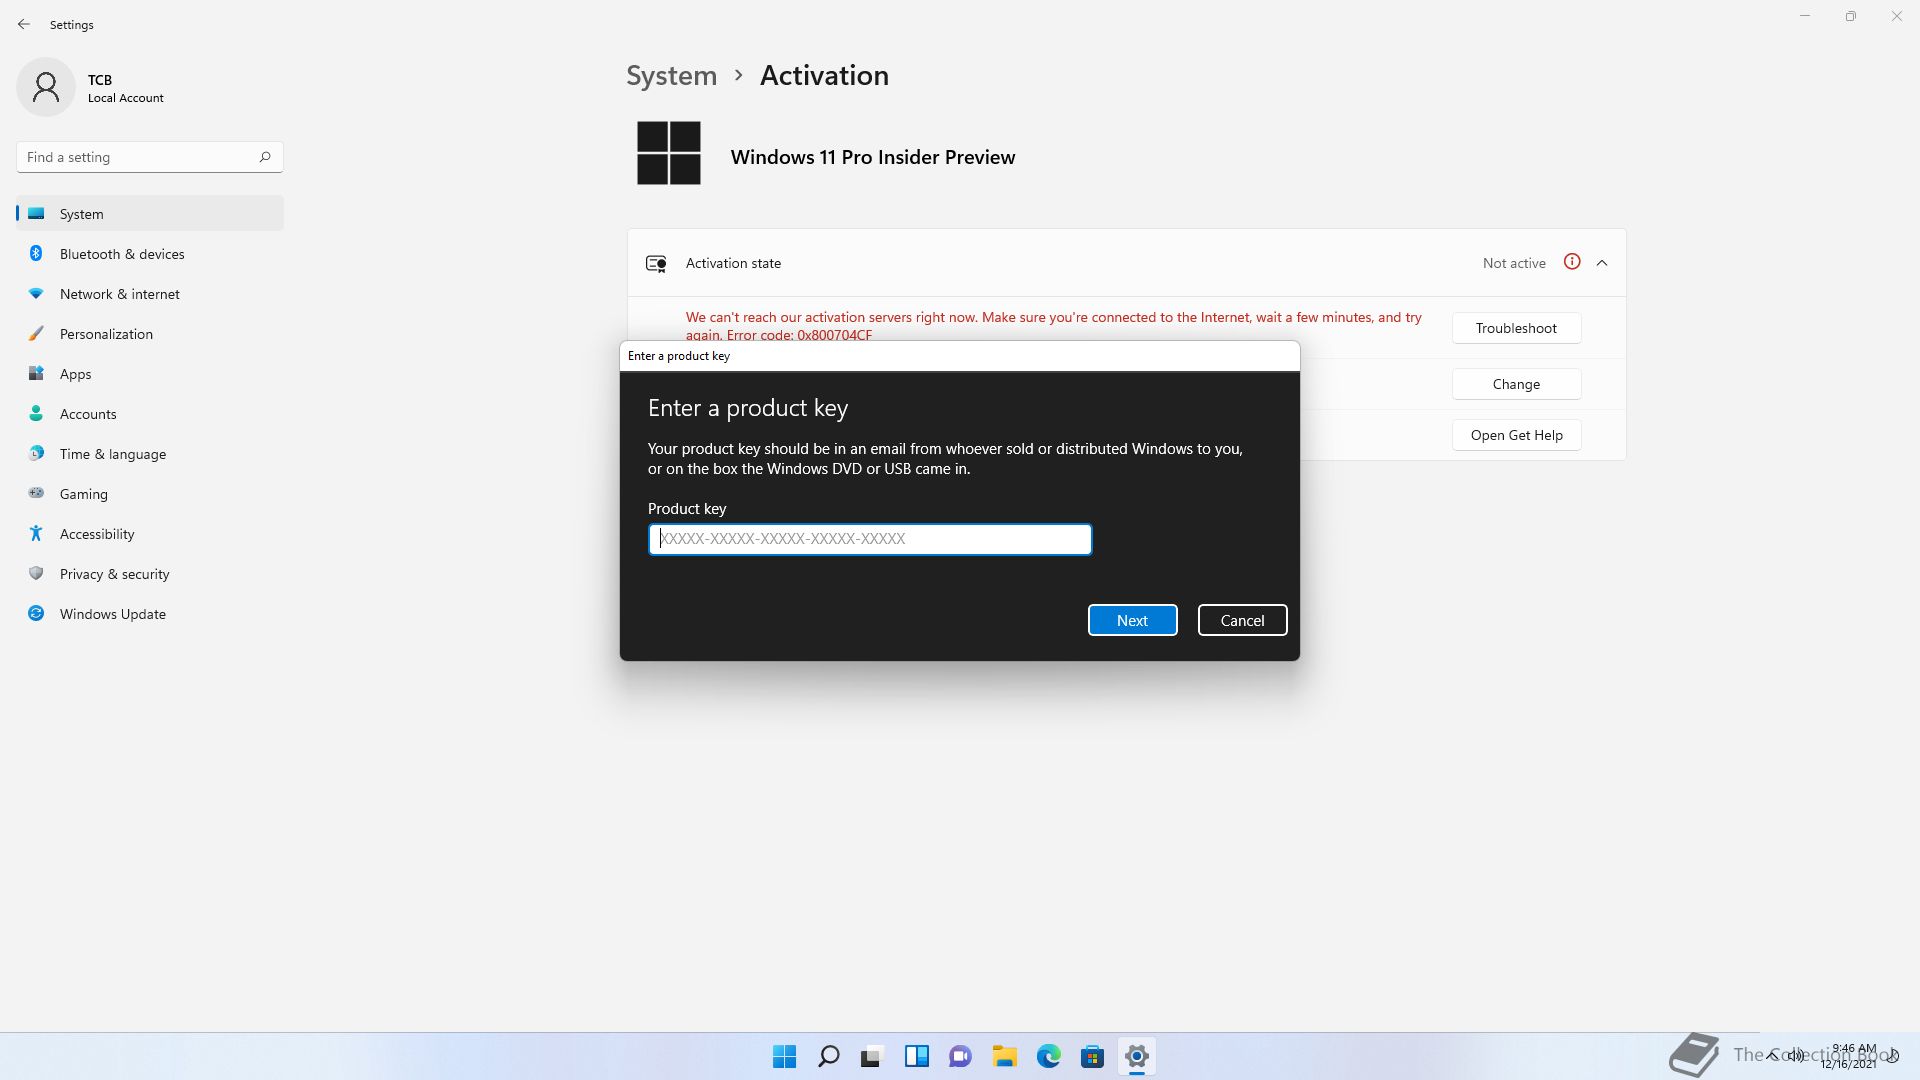
Task: Go back with the Settings back arrow
Action: tap(24, 24)
